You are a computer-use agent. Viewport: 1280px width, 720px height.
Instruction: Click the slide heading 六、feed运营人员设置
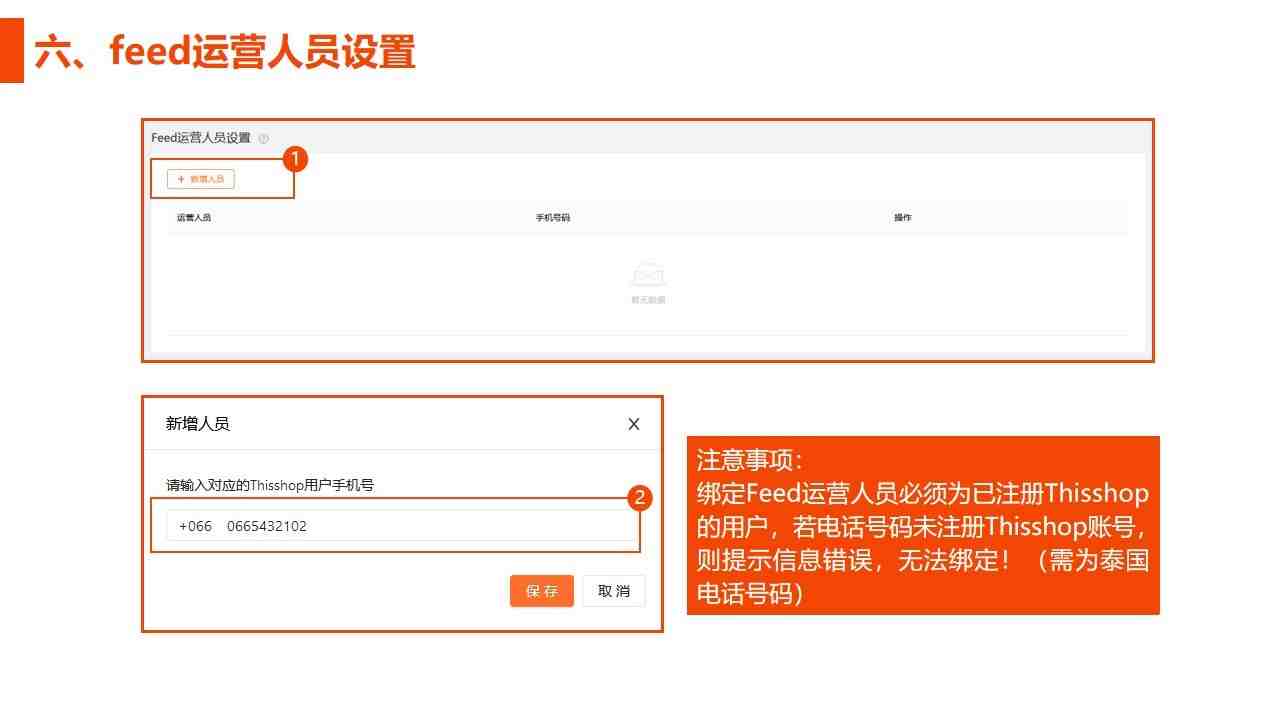[225, 51]
